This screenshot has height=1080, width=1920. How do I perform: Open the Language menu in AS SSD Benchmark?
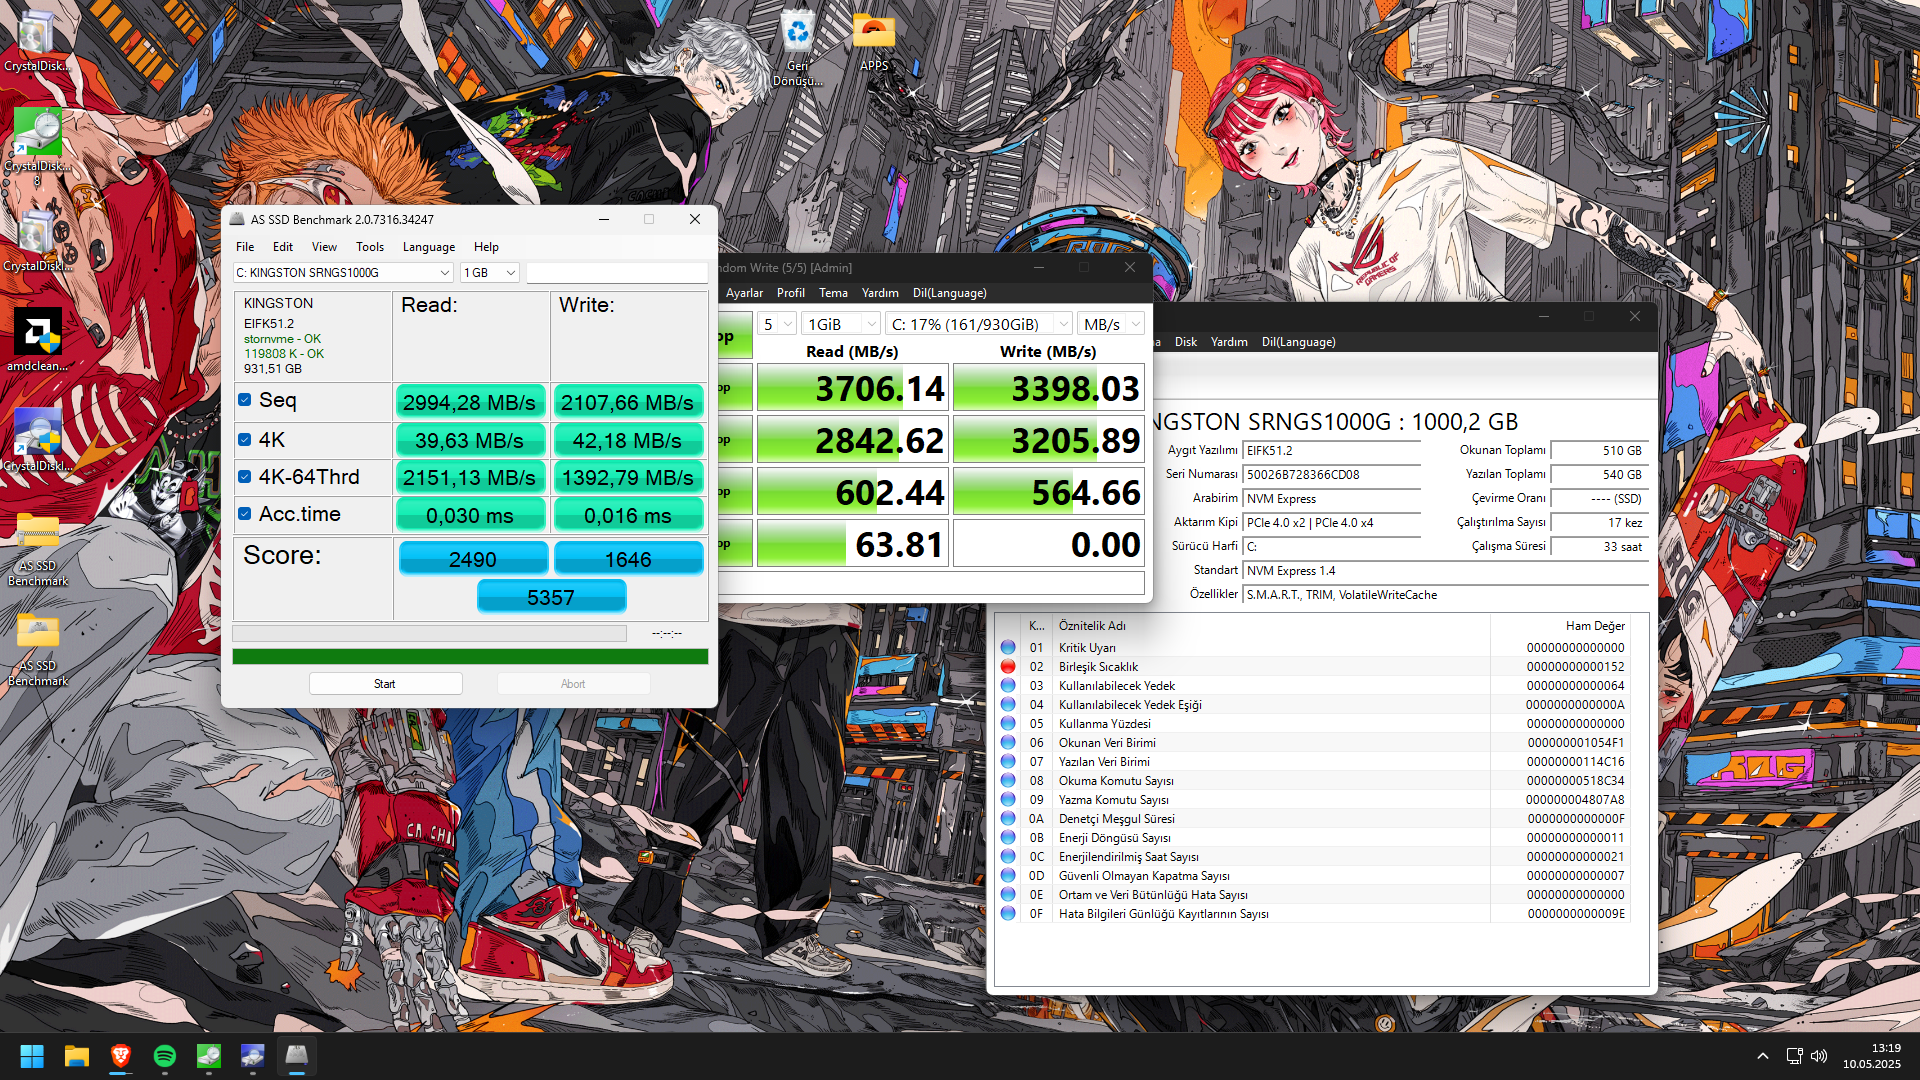tap(429, 247)
